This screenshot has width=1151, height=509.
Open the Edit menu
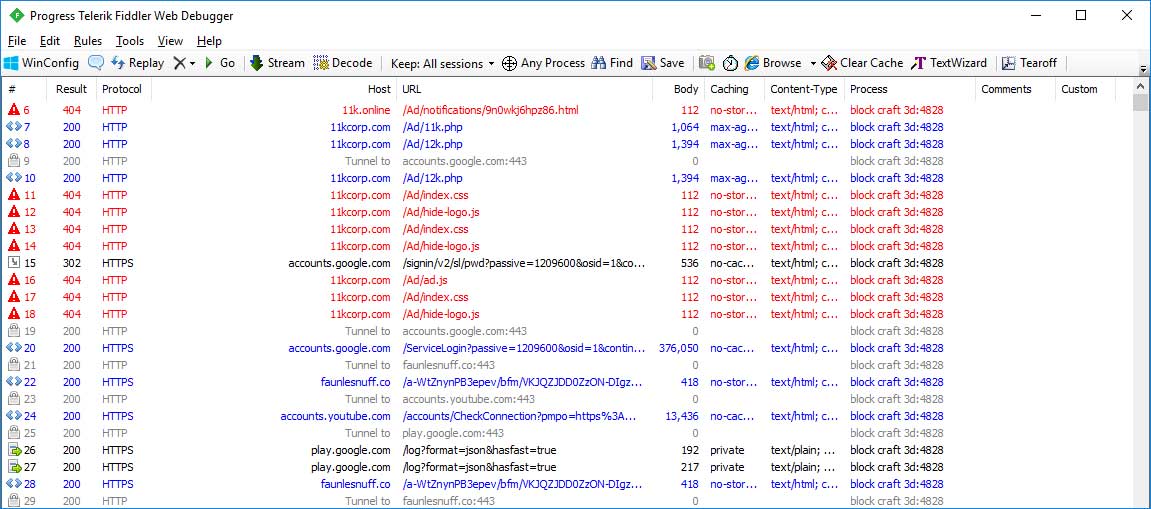coord(50,41)
